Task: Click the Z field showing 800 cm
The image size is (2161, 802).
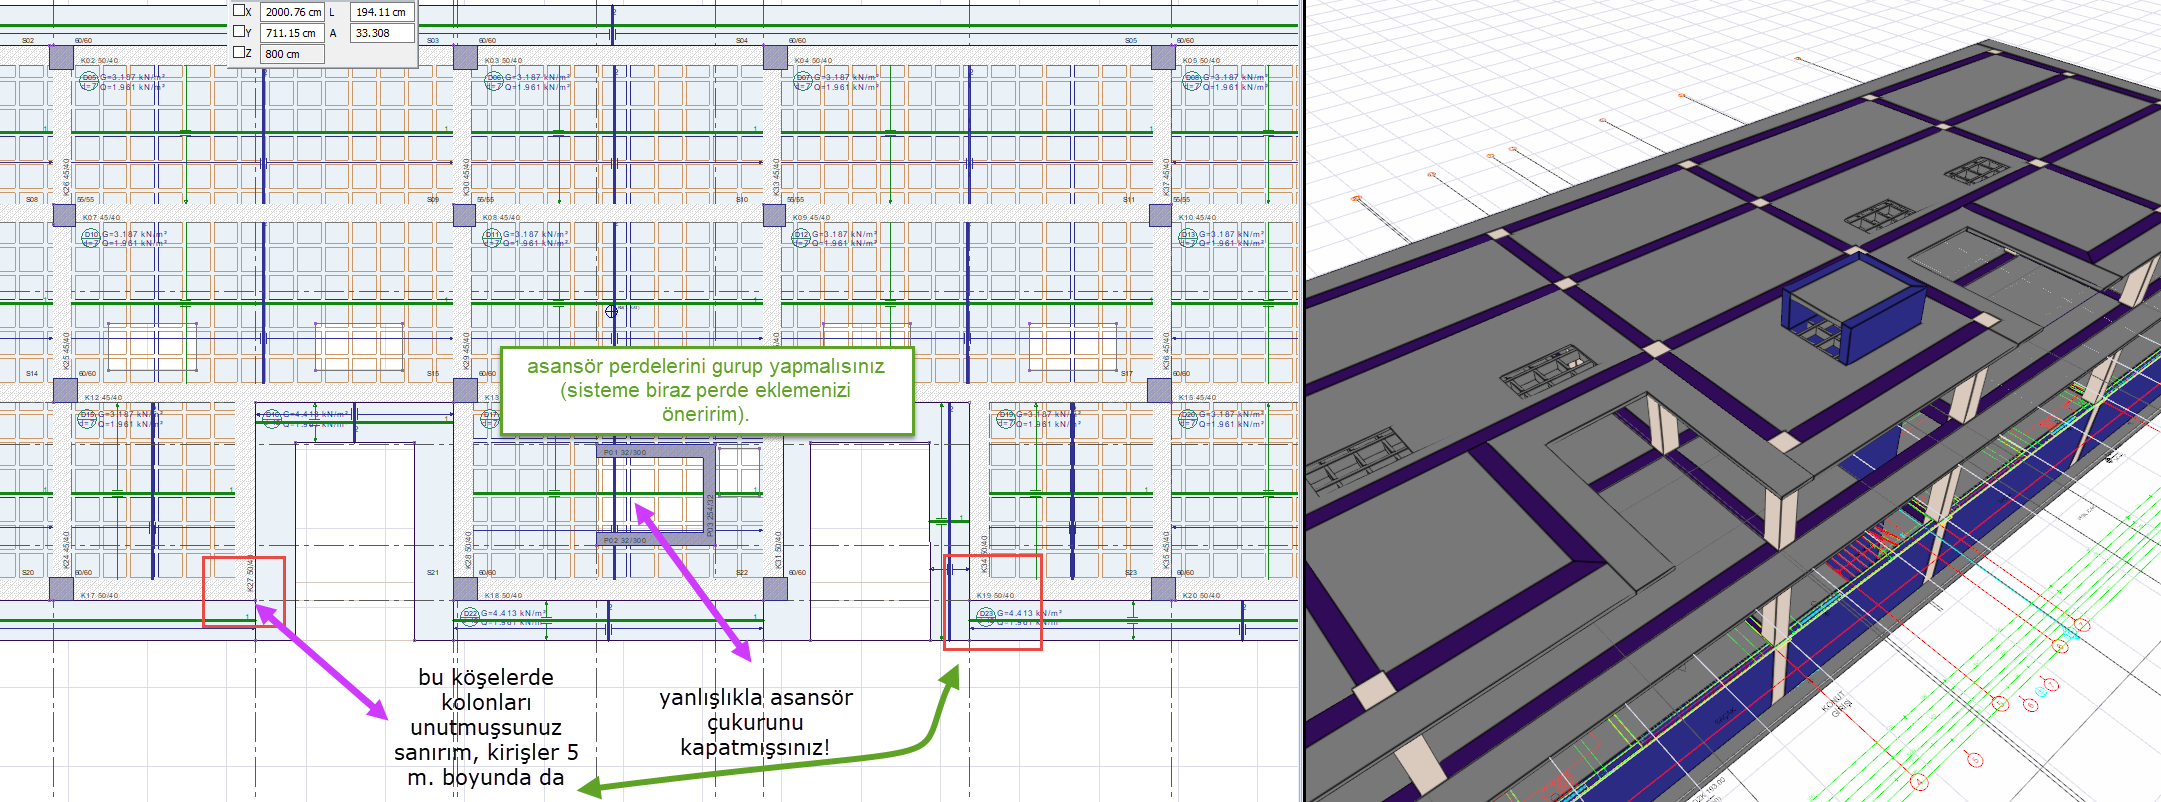Action: 292,54
